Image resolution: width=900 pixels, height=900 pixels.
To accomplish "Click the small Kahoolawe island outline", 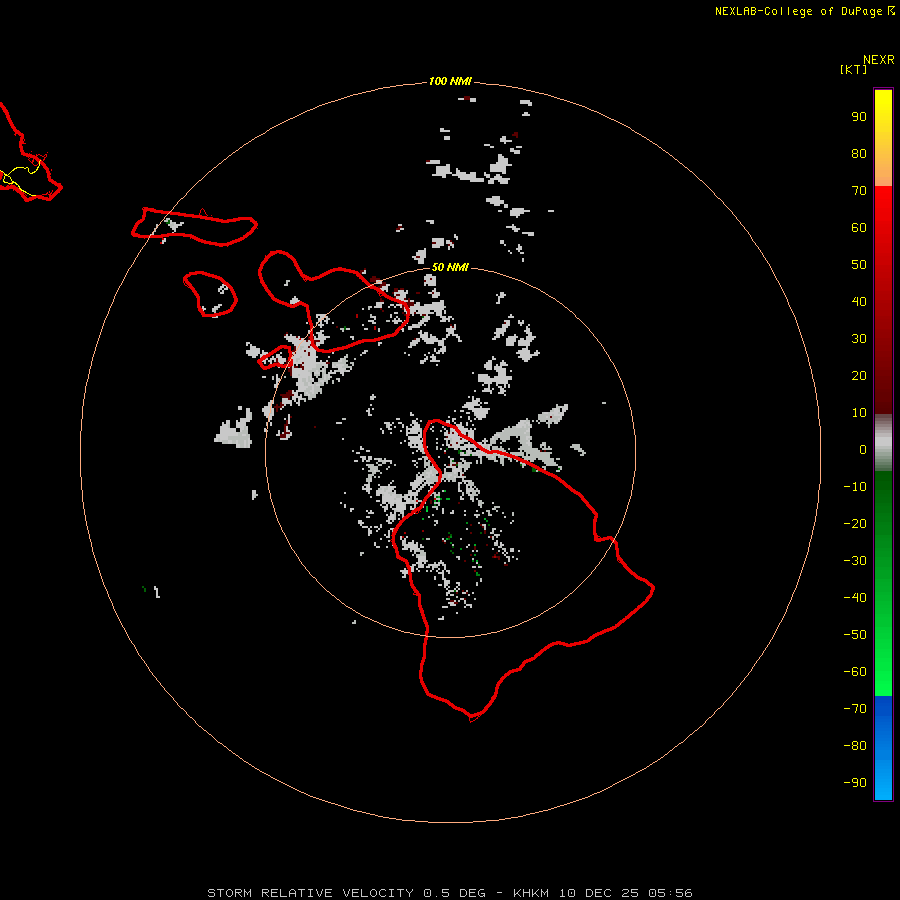I will point(276,357).
